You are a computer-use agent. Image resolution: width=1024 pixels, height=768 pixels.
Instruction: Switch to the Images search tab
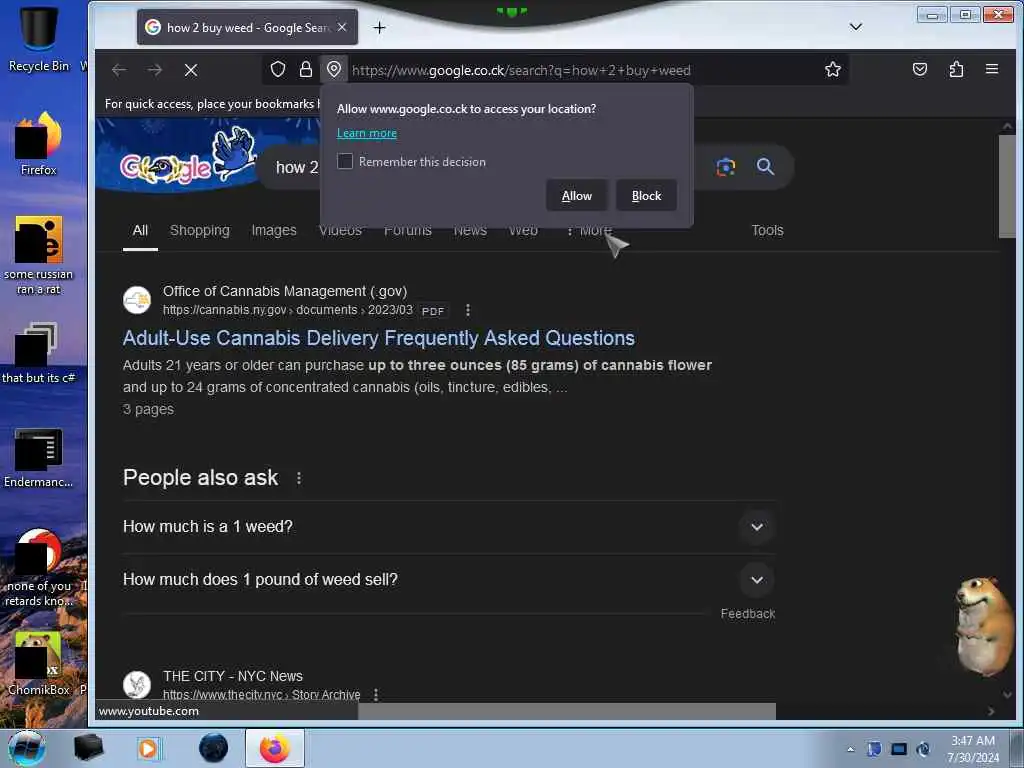(x=274, y=231)
